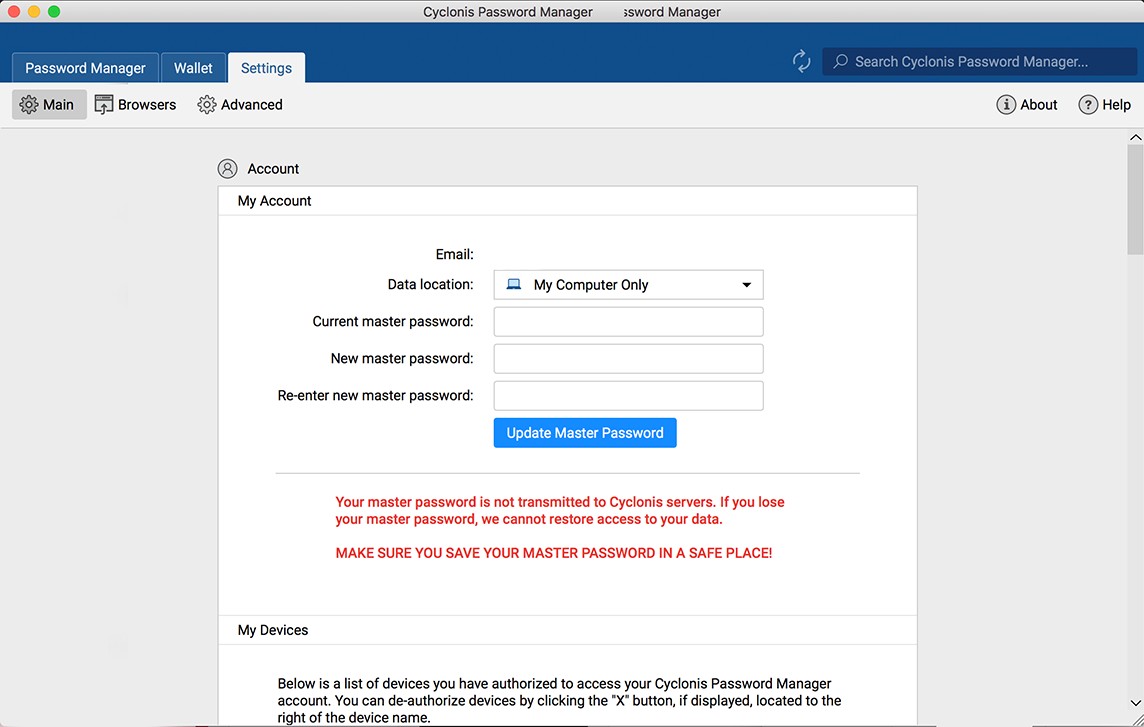Click the Data location dropdown arrow
This screenshot has width=1144, height=727.
(x=746, y=285)
